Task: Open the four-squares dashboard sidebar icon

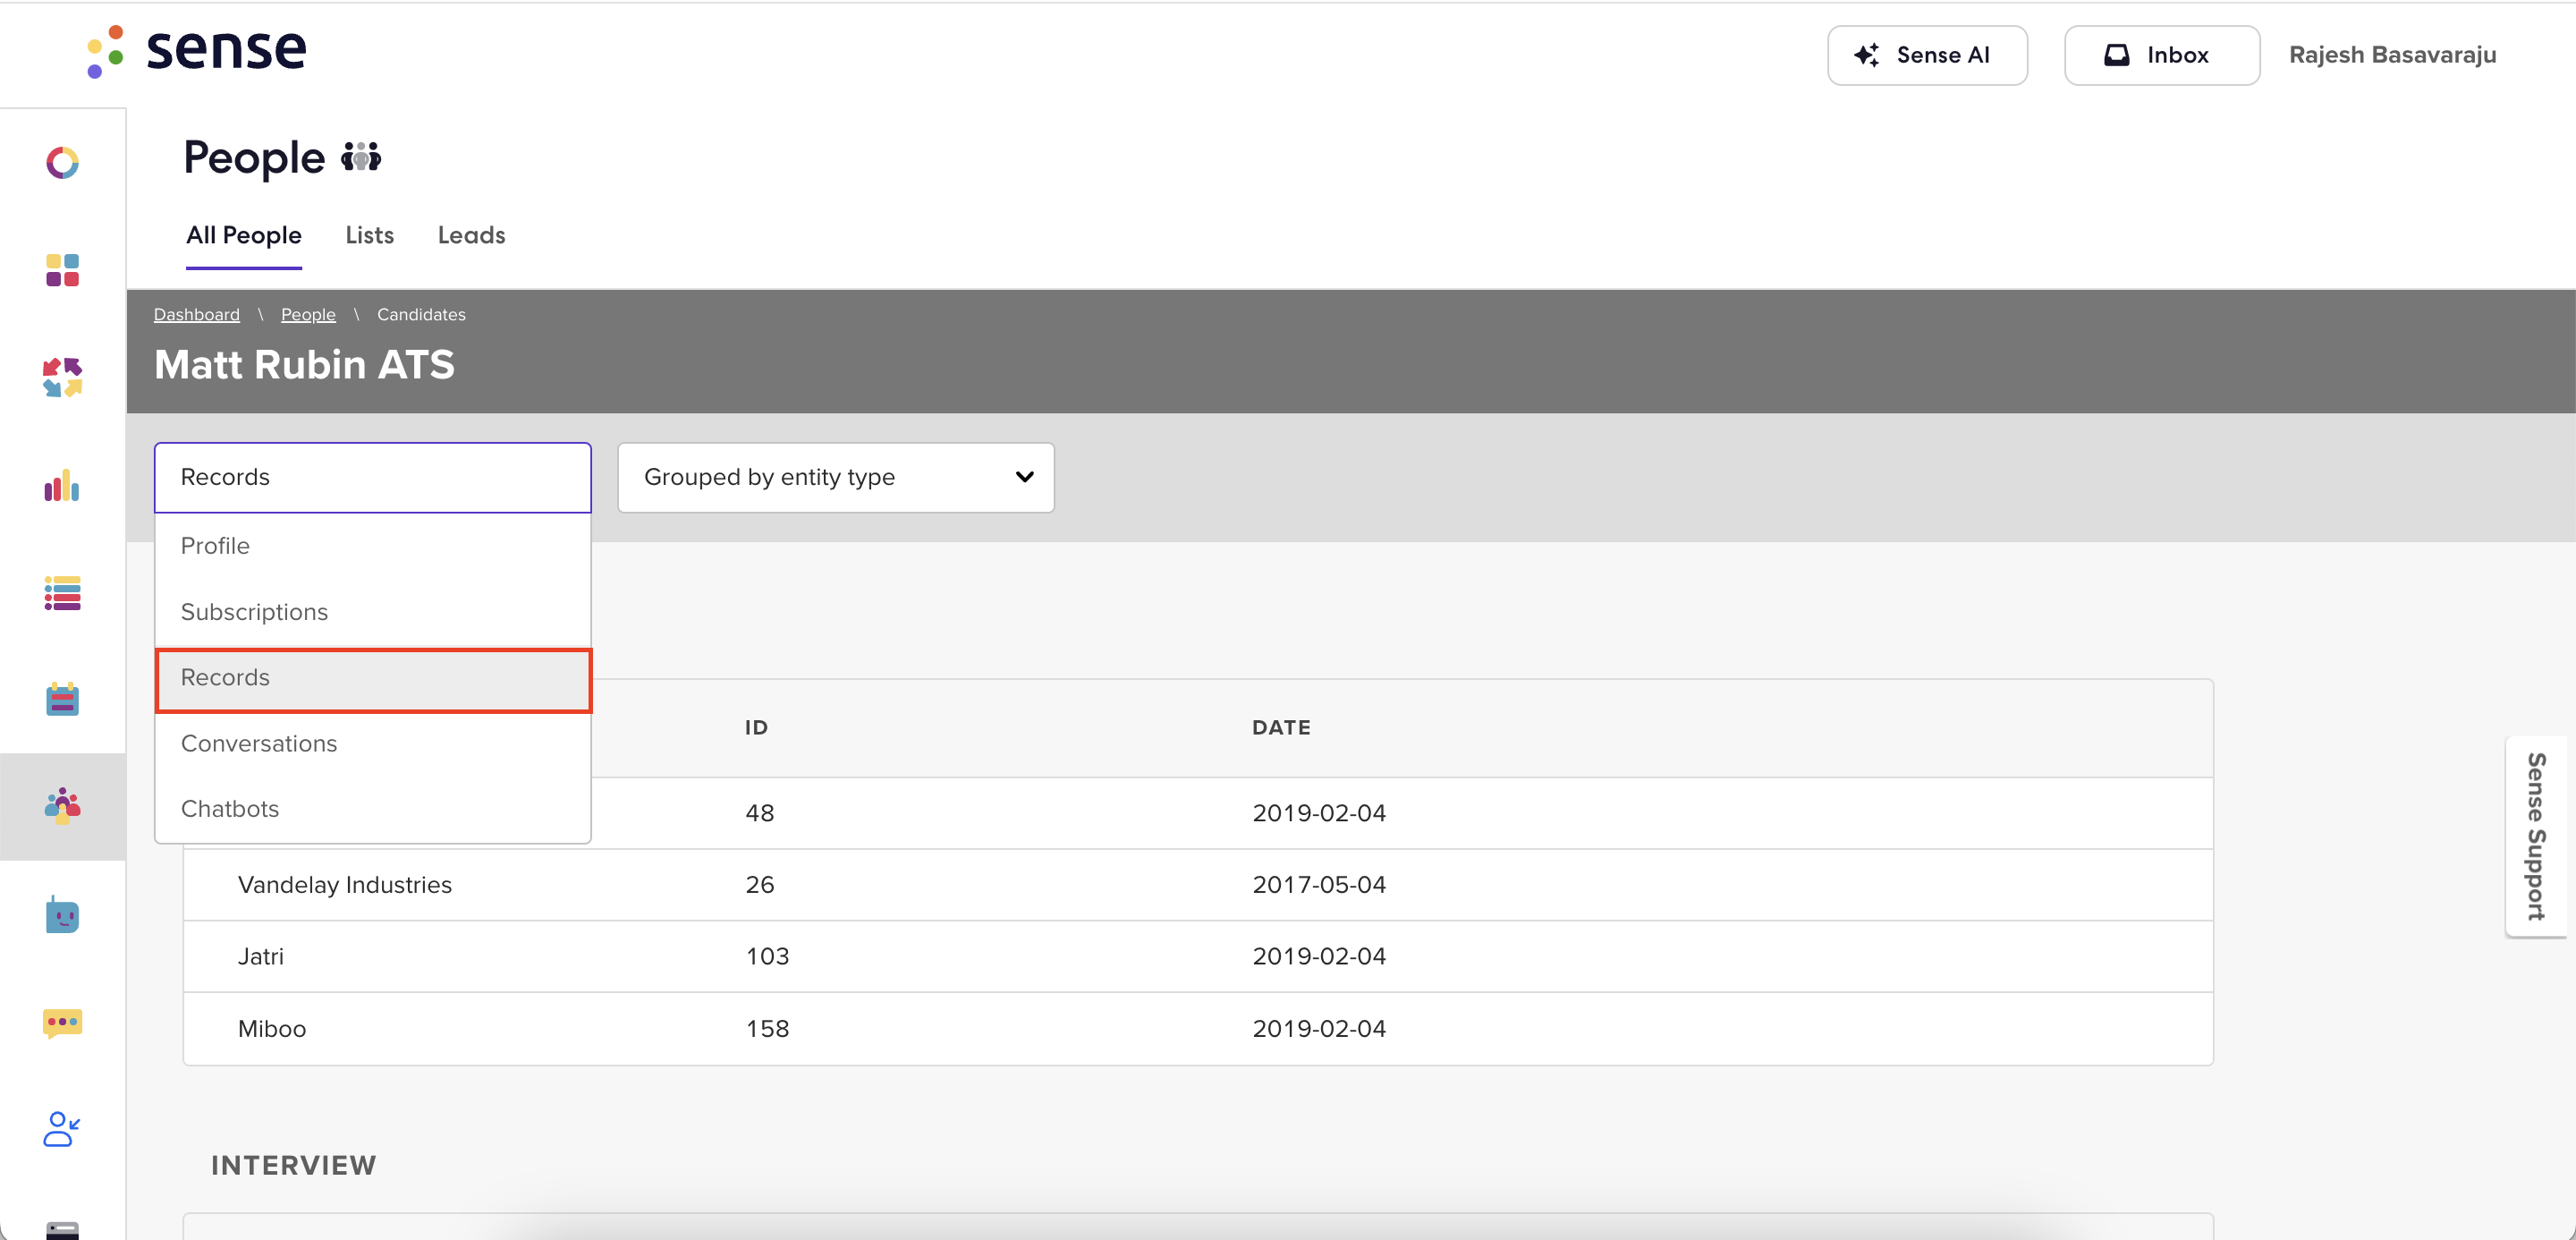Action: click(62, 270)
